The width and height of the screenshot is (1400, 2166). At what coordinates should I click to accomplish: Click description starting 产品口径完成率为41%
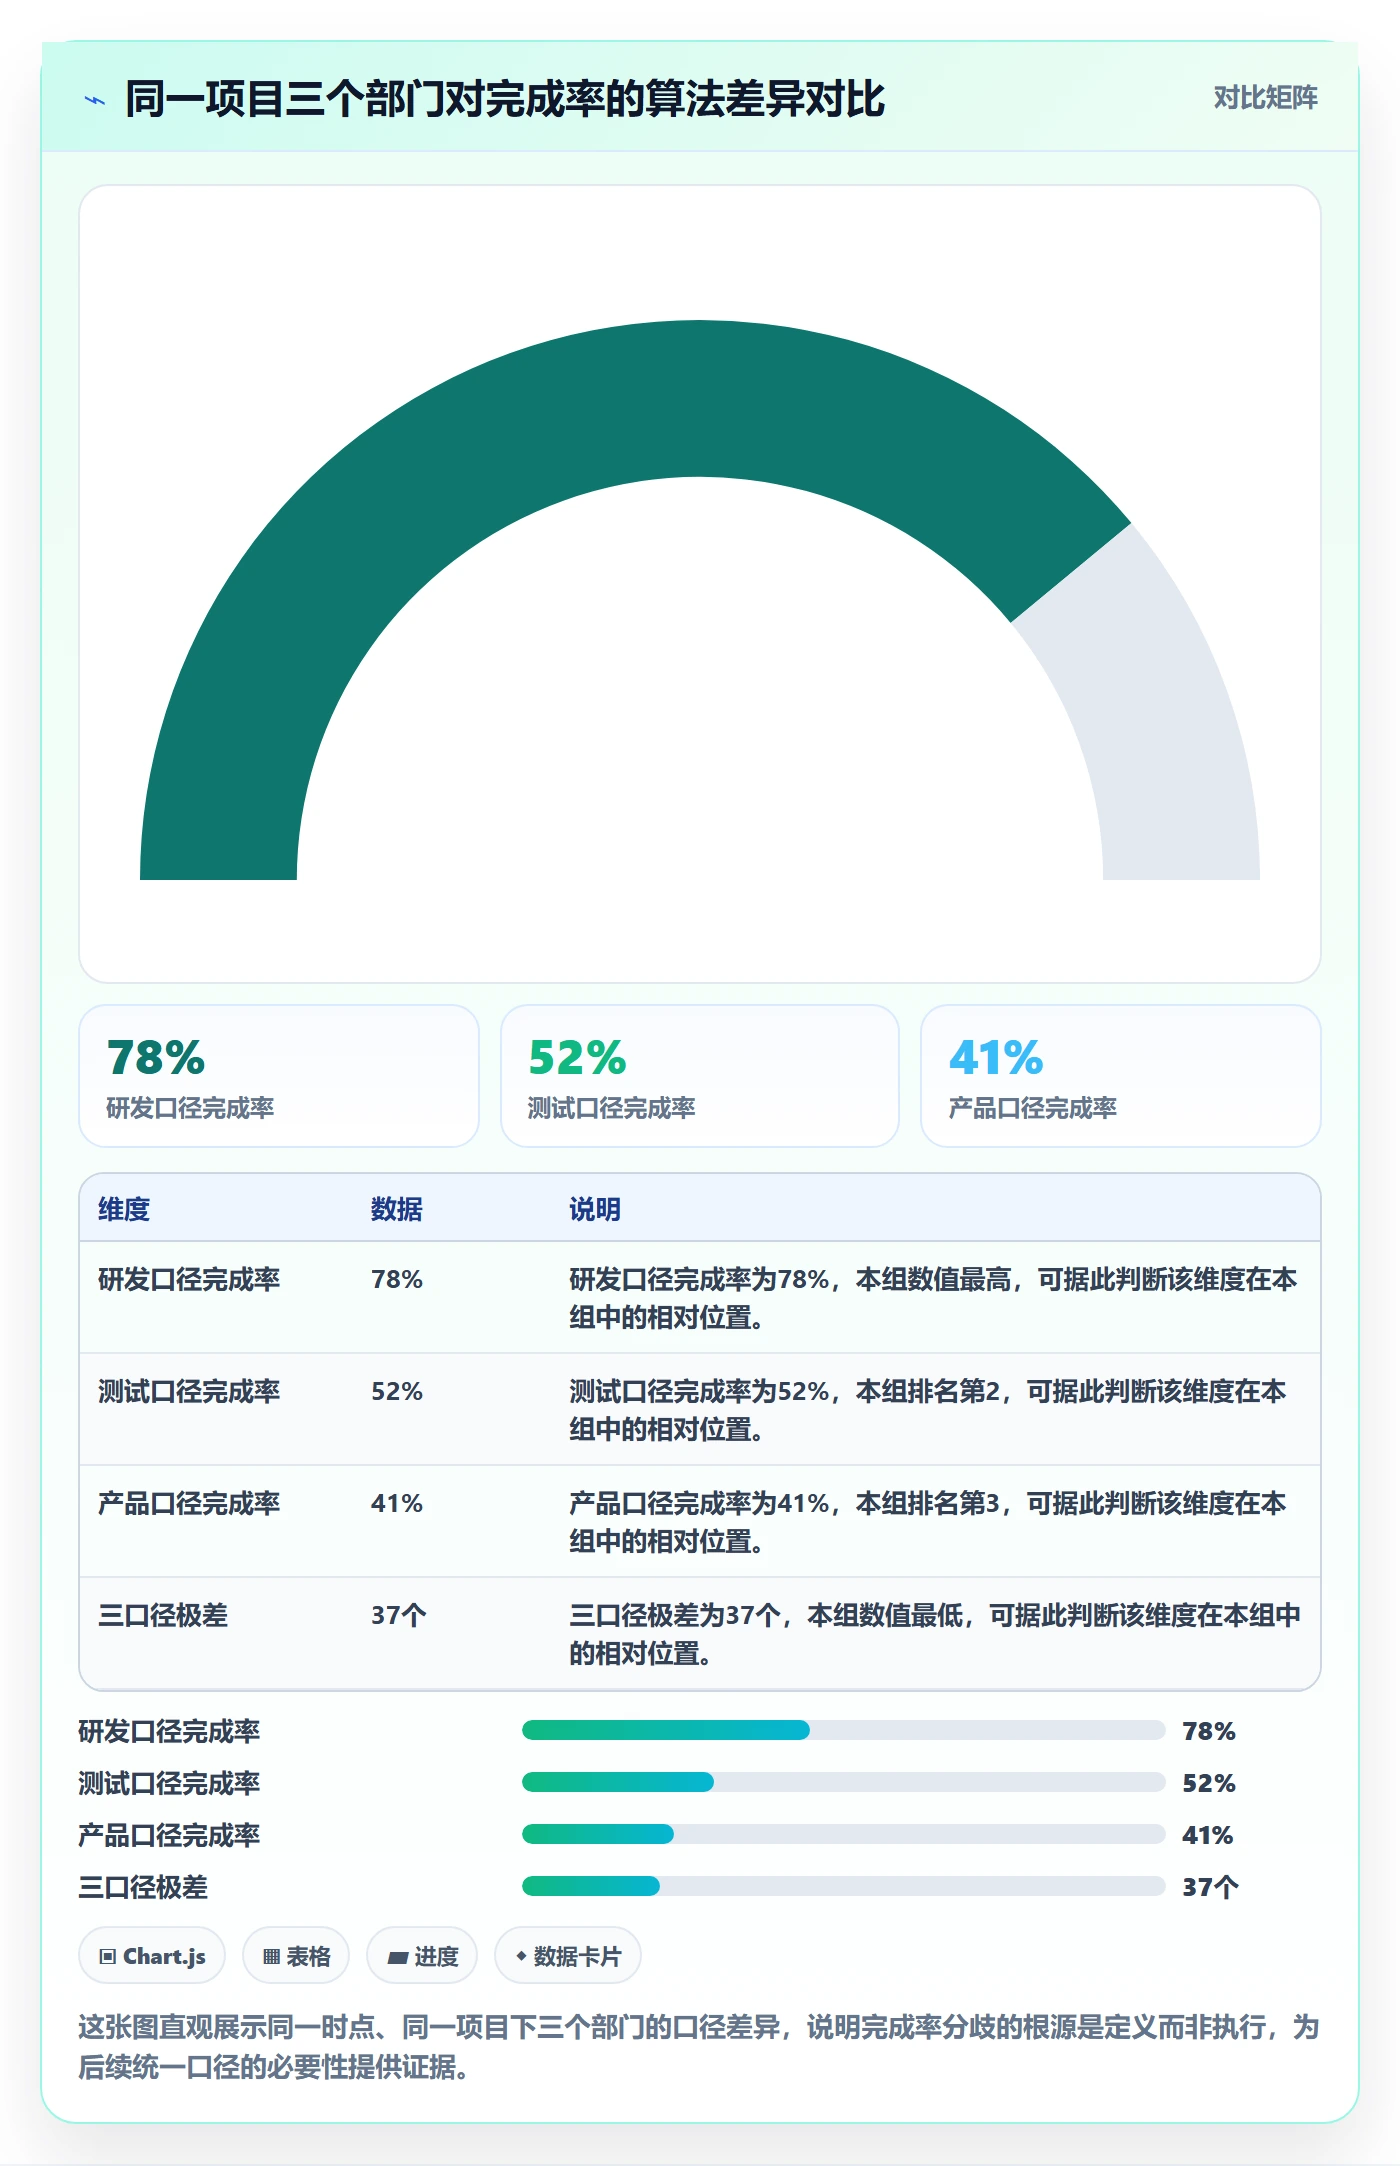927,1522
